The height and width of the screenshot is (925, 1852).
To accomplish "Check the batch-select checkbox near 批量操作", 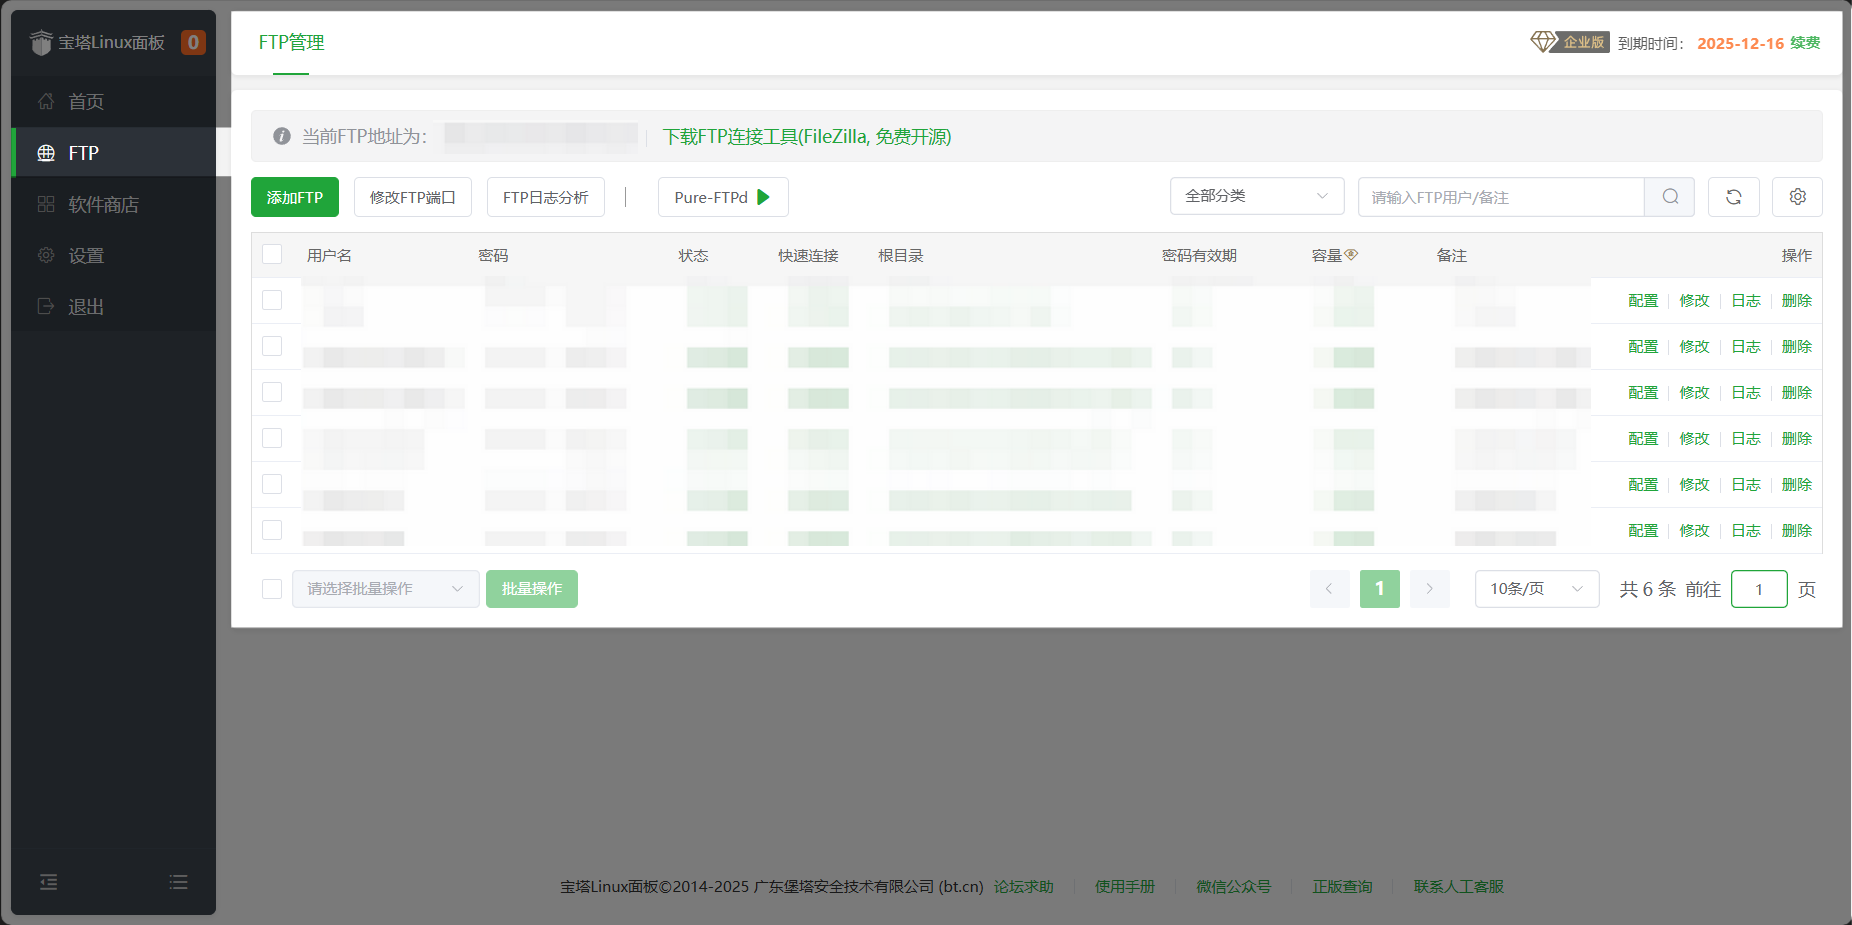I will 271,589.
